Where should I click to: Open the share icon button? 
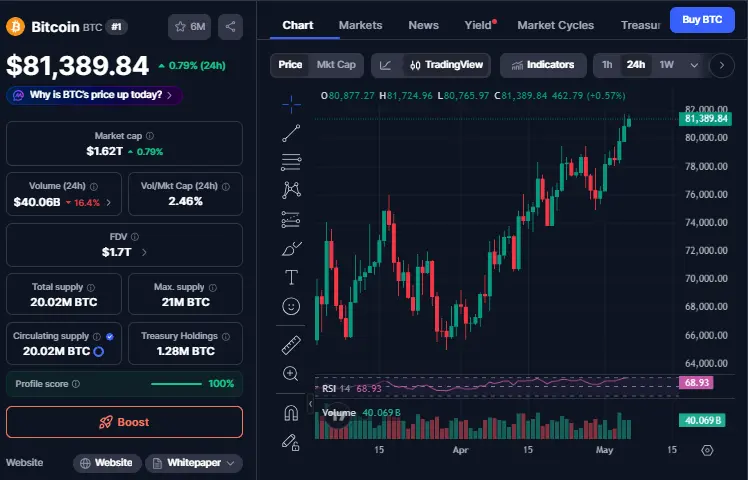230,27
